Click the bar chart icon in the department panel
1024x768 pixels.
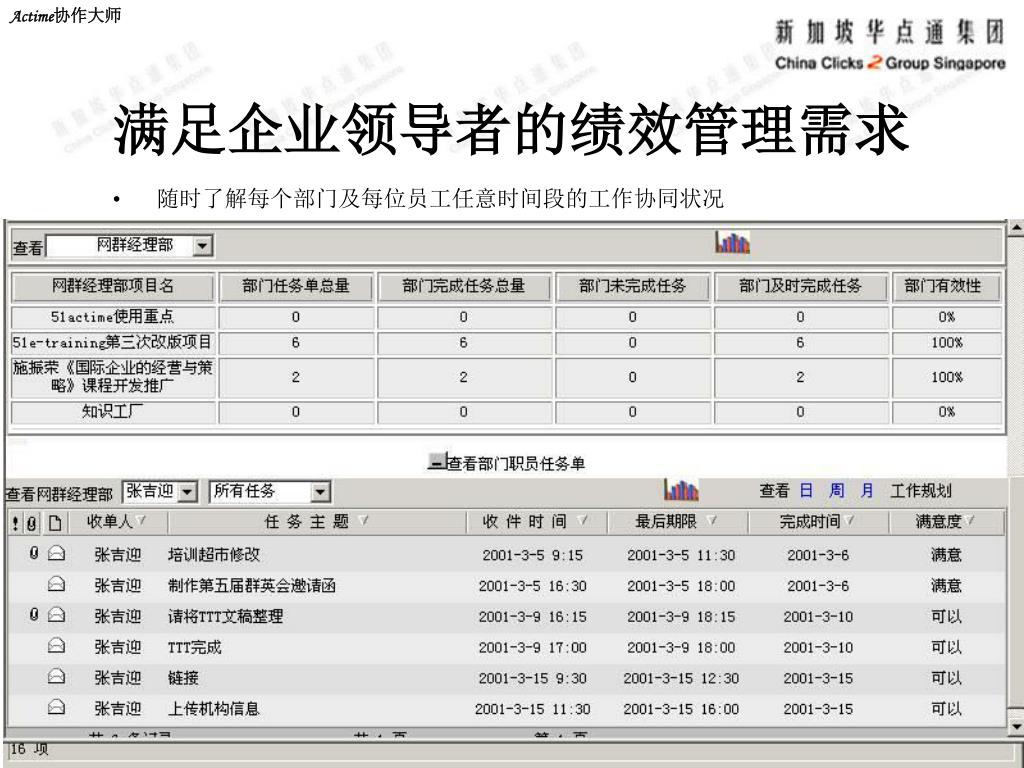[x=732, y=244]
